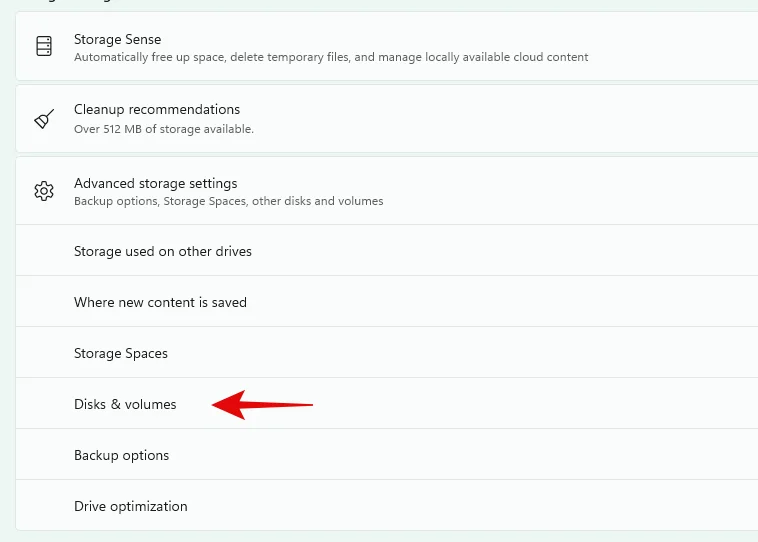
Task: Open the Storage Sense title
Action: 117,39
